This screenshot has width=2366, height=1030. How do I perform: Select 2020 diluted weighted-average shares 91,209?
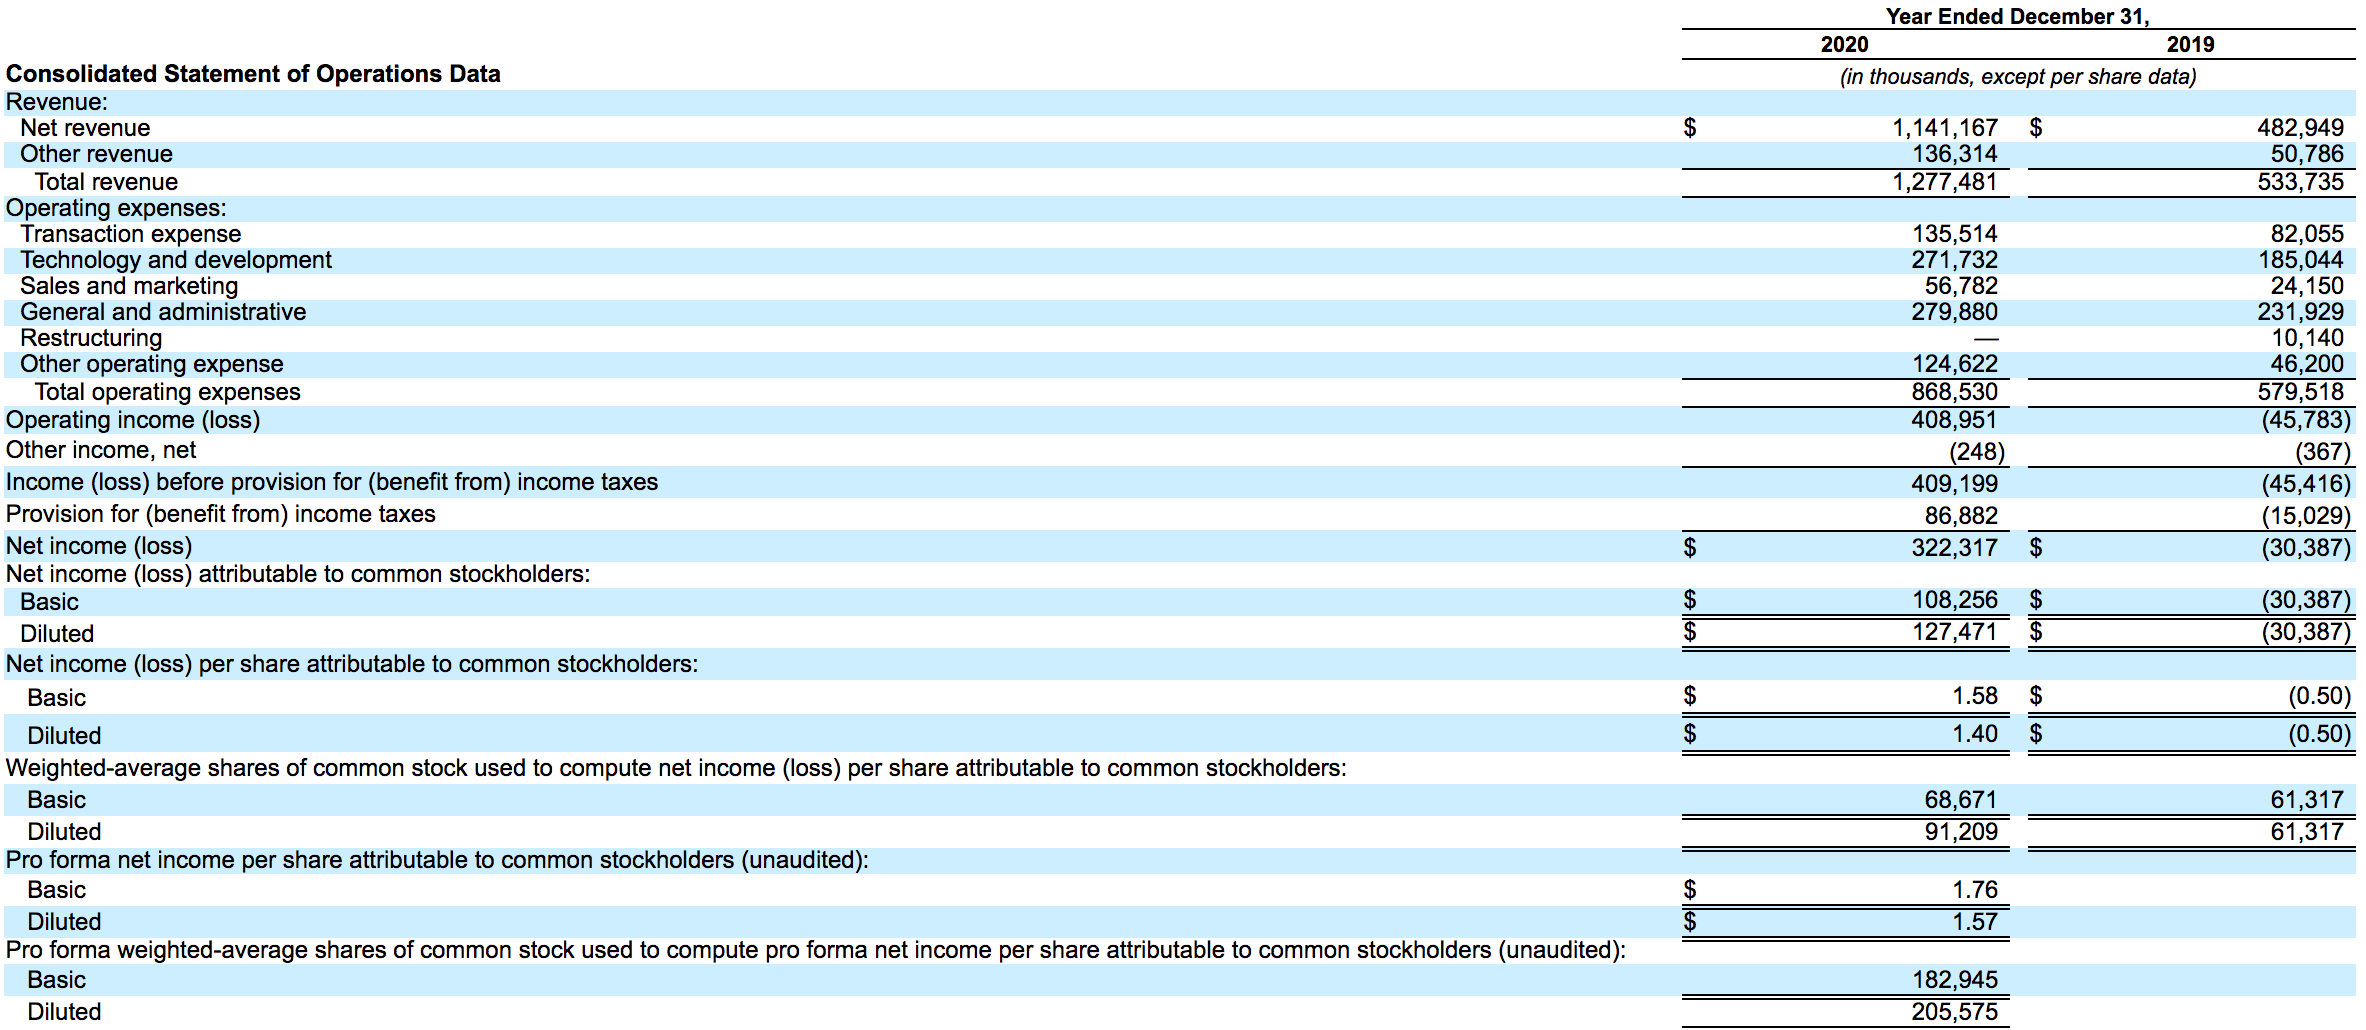coord(1961,832)
